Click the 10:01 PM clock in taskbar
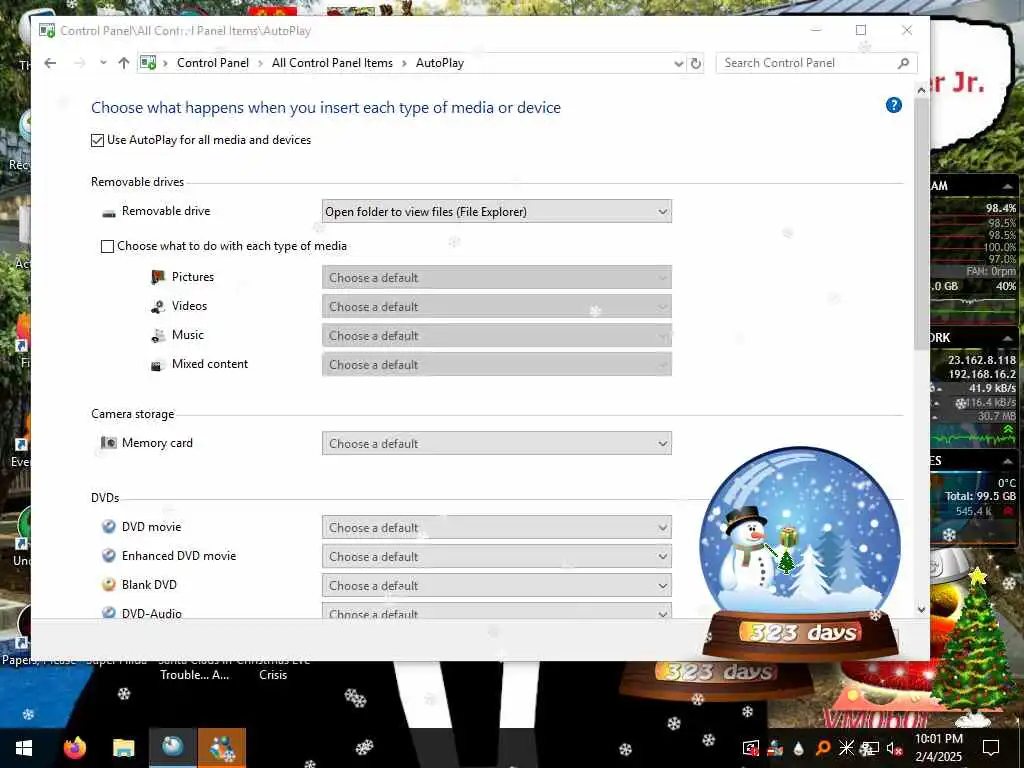The height and width of the screenshot is (768, 1024). pyautogui.click(x=938, y=739)
